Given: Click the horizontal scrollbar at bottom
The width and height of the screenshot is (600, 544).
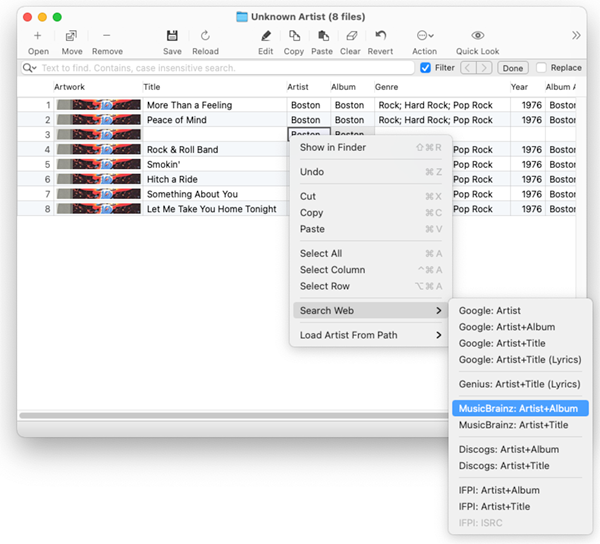Looking at the screenshot, I should (233, 415).
